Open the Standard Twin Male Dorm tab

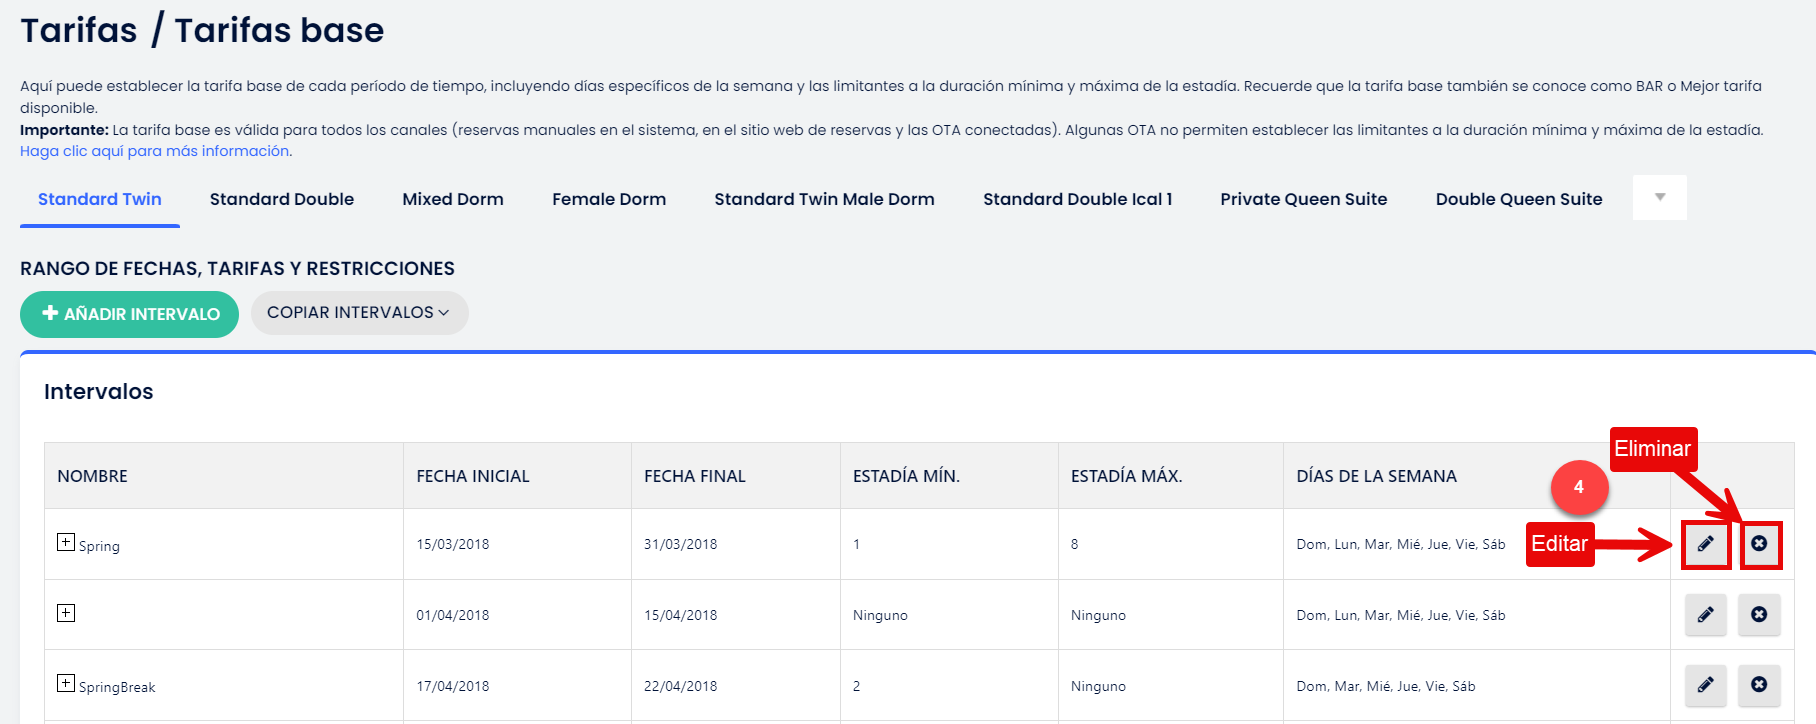point(824,199)
